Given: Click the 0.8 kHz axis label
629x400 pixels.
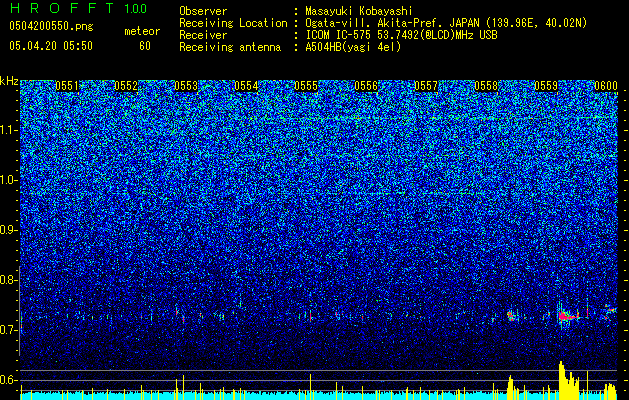Looking at the screenshot, I should click(x=8, y=280).
